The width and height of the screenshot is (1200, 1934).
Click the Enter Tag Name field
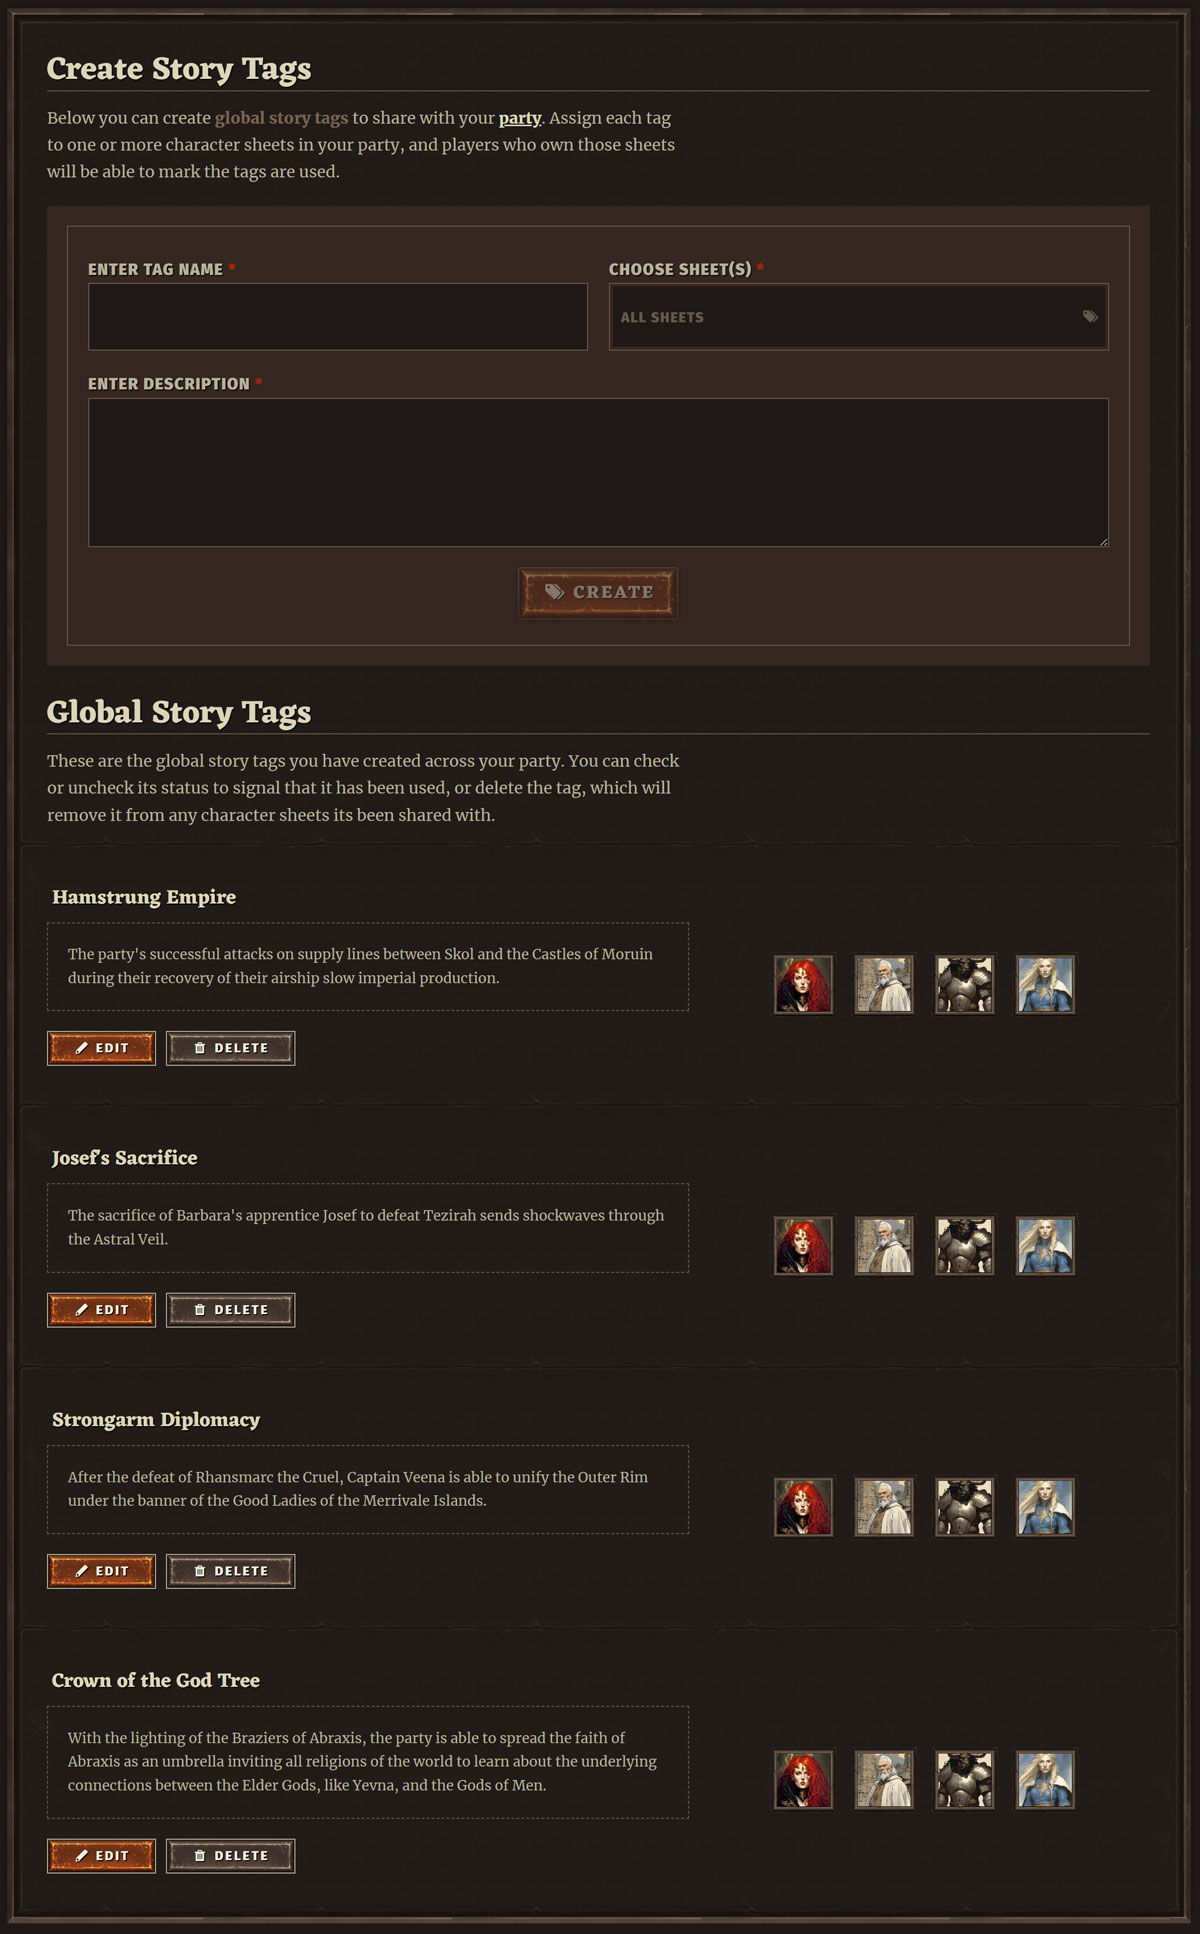click(338, 317)
